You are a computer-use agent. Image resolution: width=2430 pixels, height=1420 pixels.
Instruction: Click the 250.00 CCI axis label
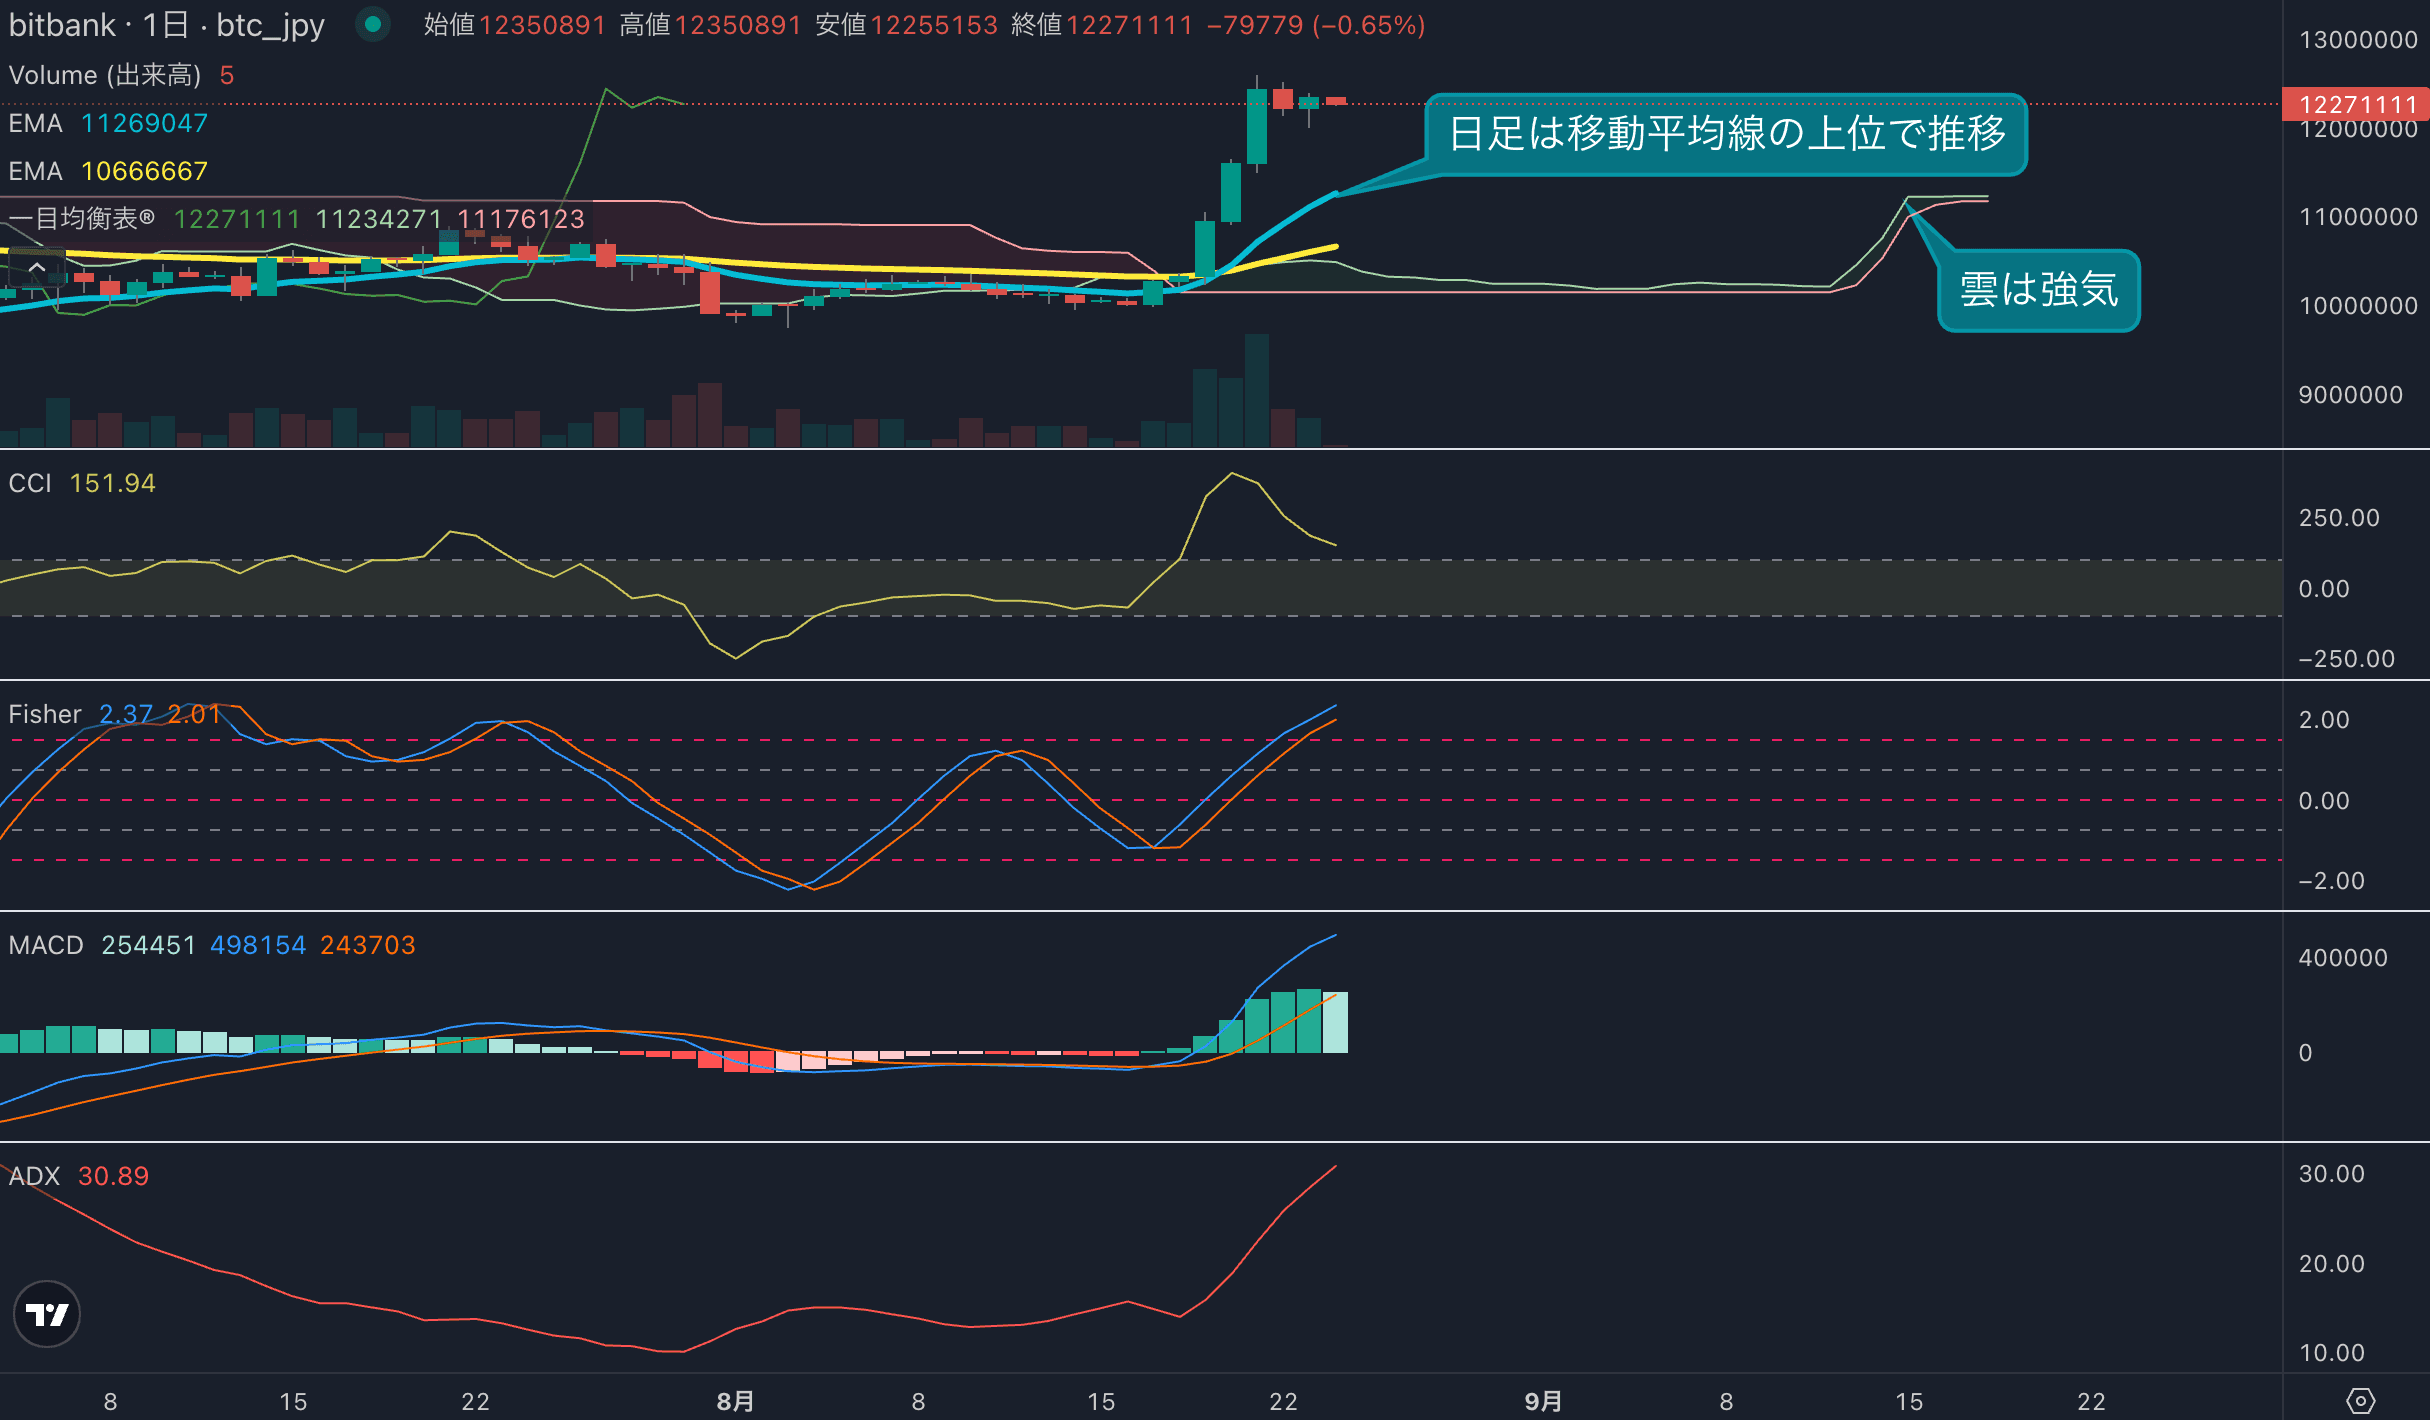click(2339, 518)
